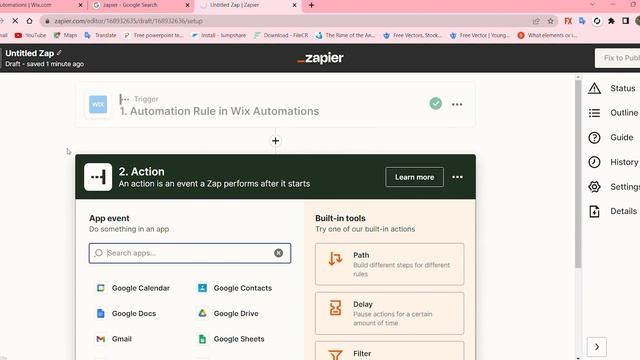Click the Wix trigger app icon
The width and height of the screenshot is (640, 360).
tap(98, 104)
